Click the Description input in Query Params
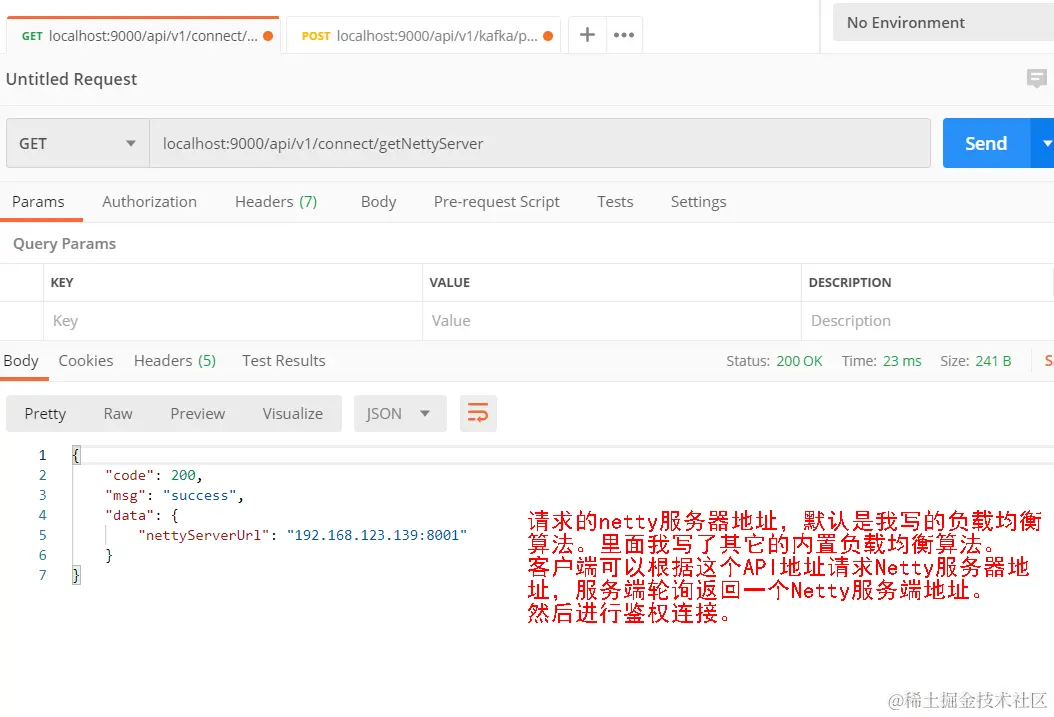1054x717 pixels. [927, 321]
